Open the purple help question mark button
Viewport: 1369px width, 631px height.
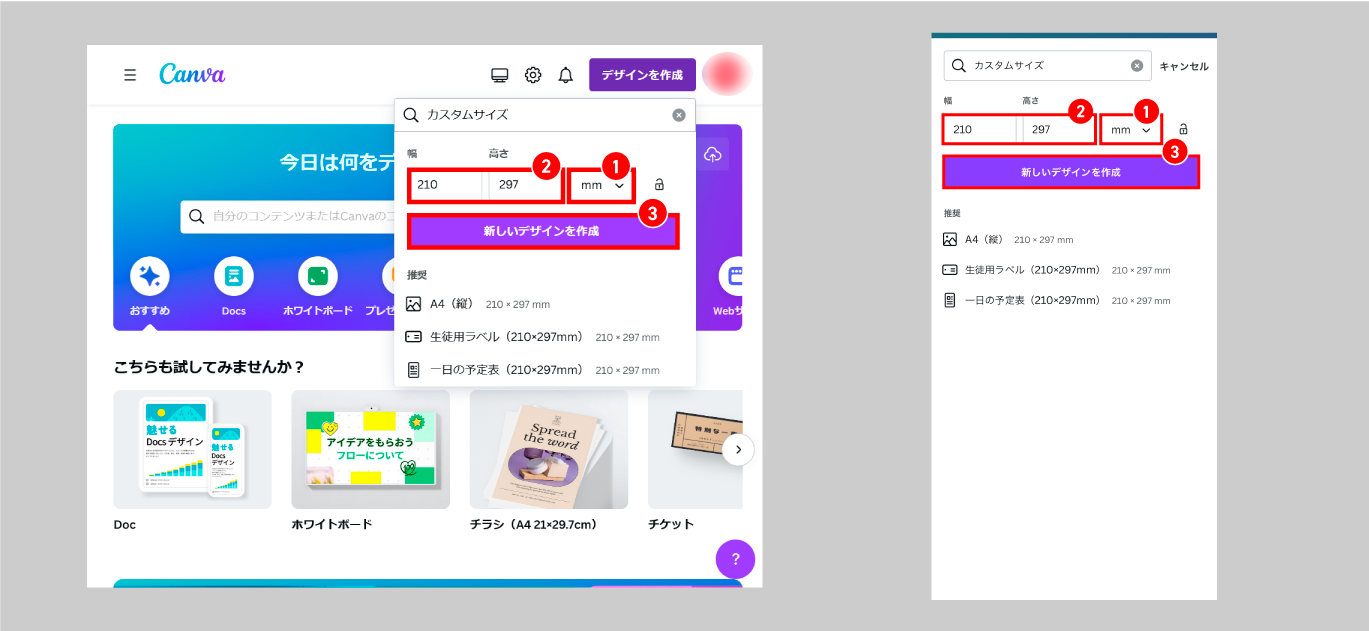tap(735, 559)
